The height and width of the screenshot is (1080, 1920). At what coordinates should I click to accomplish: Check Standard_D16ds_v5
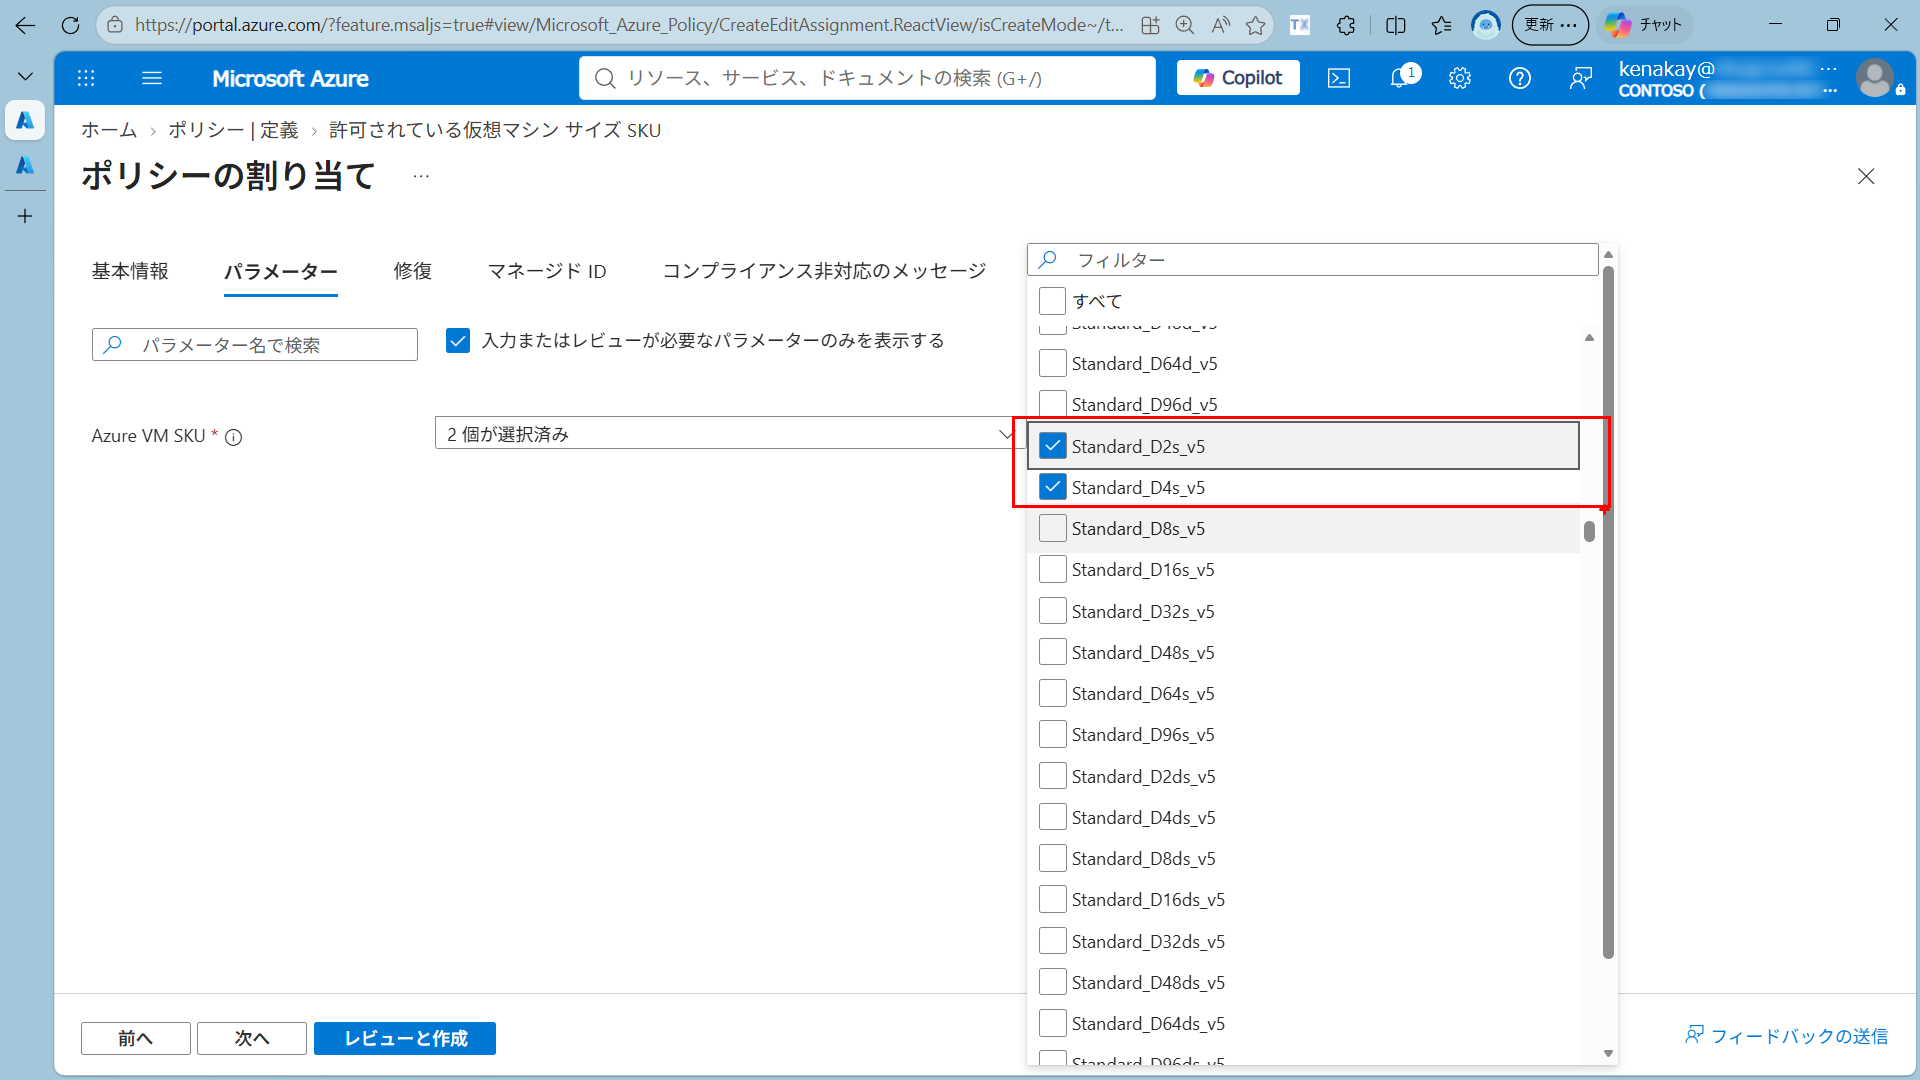(x=1052, y=899)
